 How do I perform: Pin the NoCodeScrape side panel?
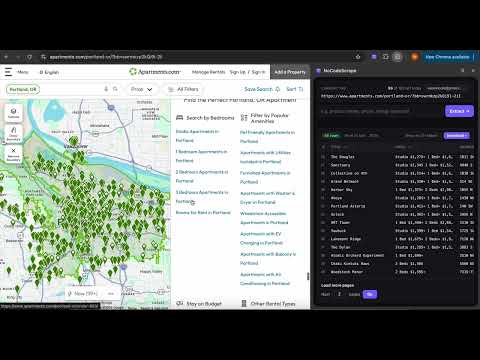[463, 71]
